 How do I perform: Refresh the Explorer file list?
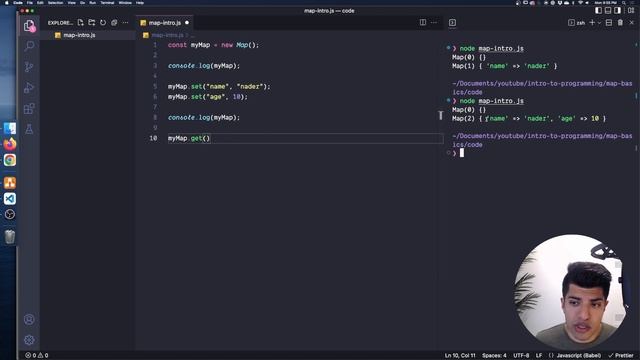[103, 22]
